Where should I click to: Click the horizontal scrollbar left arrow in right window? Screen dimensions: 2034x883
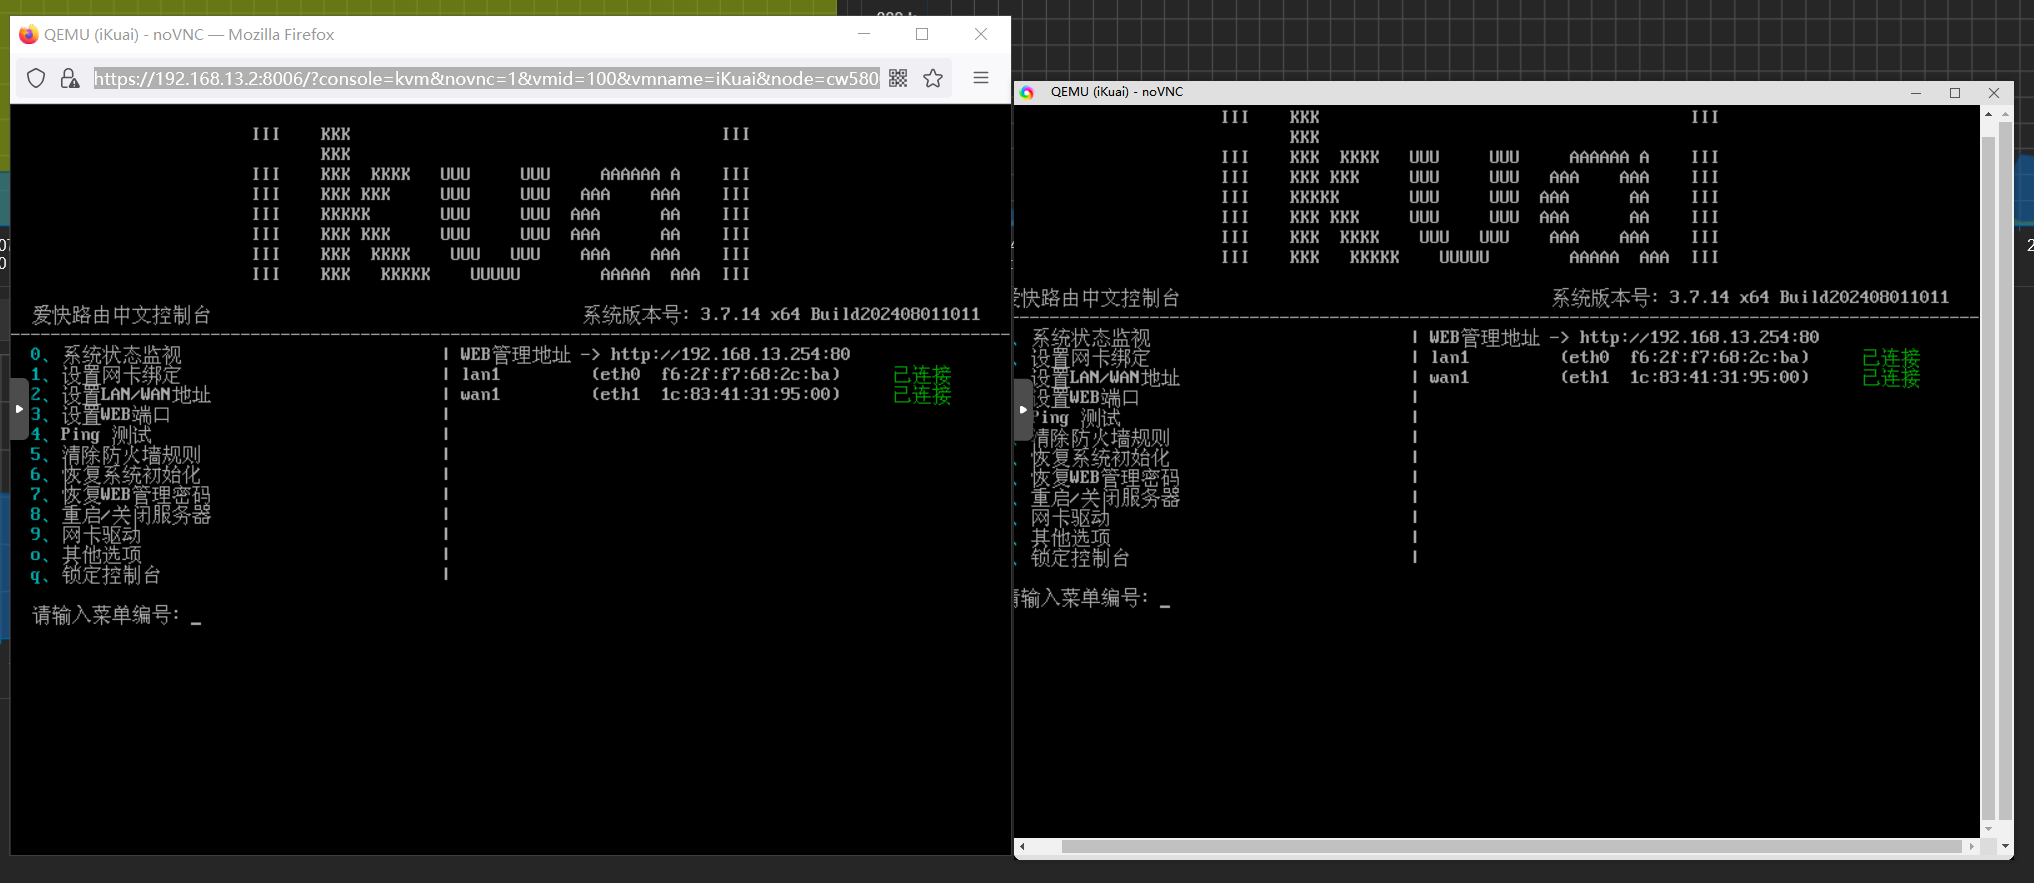[x=1023, y=846]
